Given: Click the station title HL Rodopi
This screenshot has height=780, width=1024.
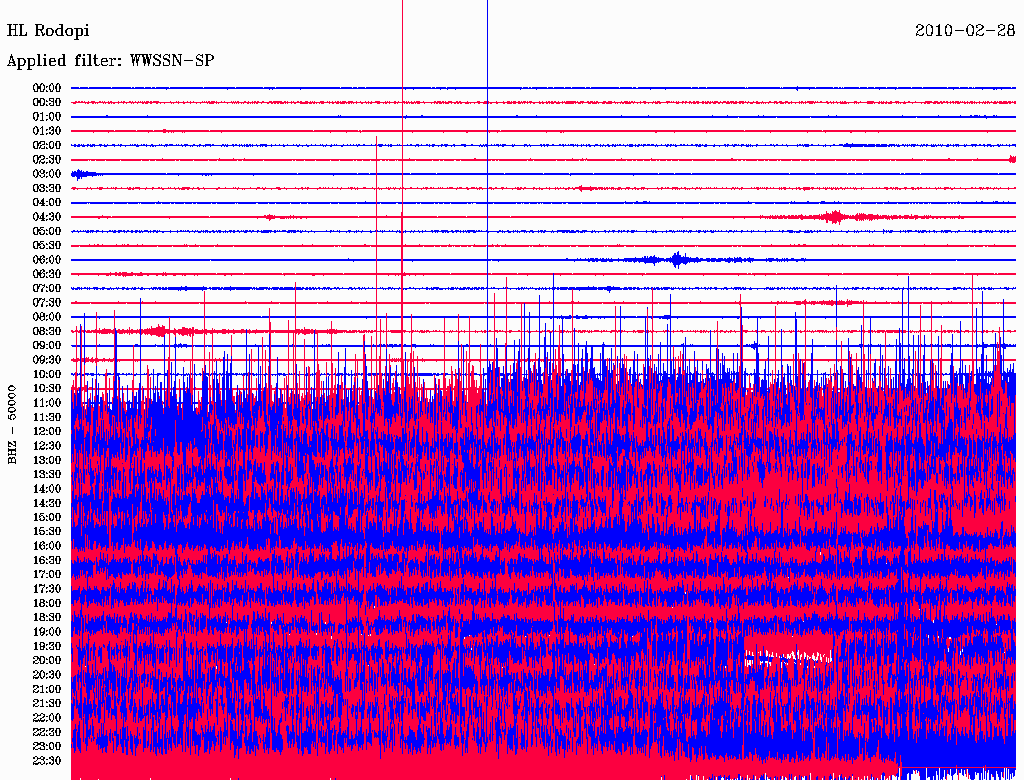Looking at the screenshot, I should pos(48,31).
